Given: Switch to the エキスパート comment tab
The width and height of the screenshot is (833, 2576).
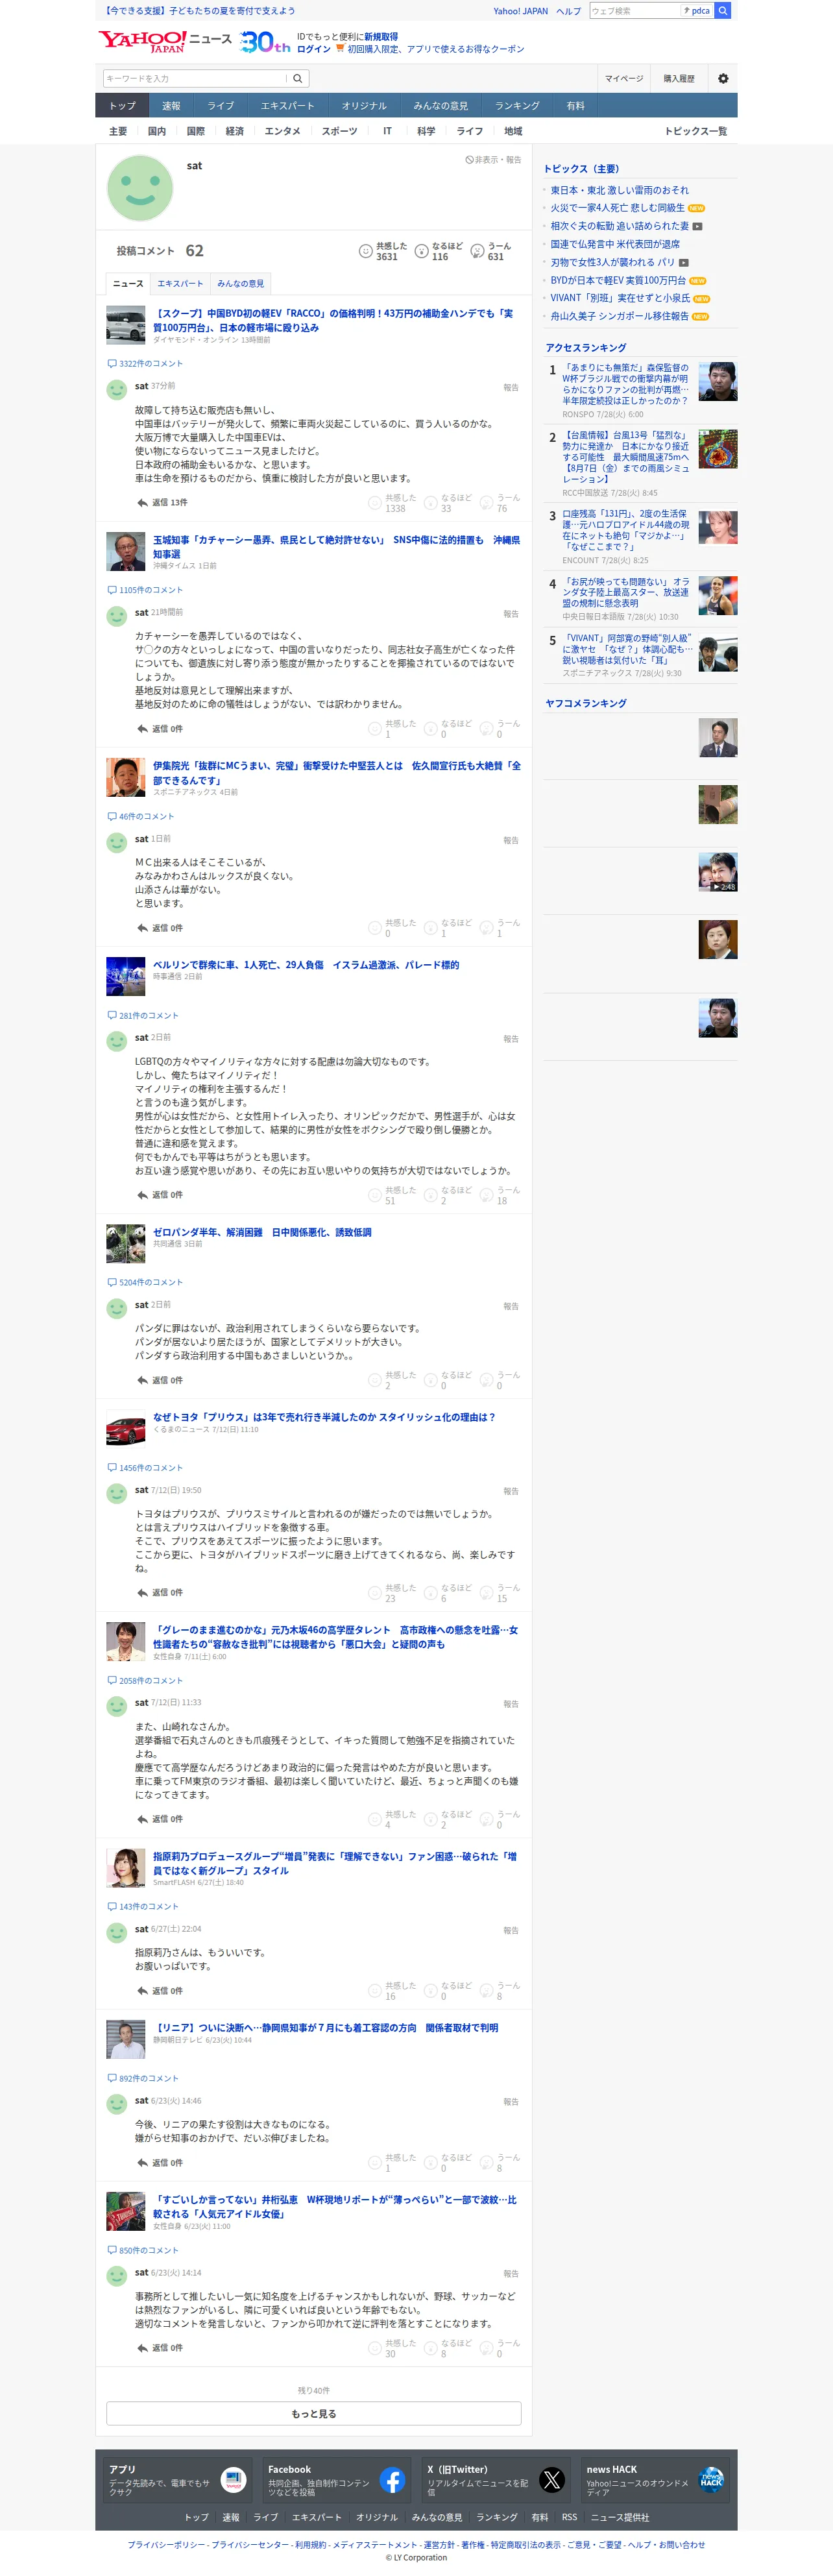Looking at the screenshot, I should (180, 283).
